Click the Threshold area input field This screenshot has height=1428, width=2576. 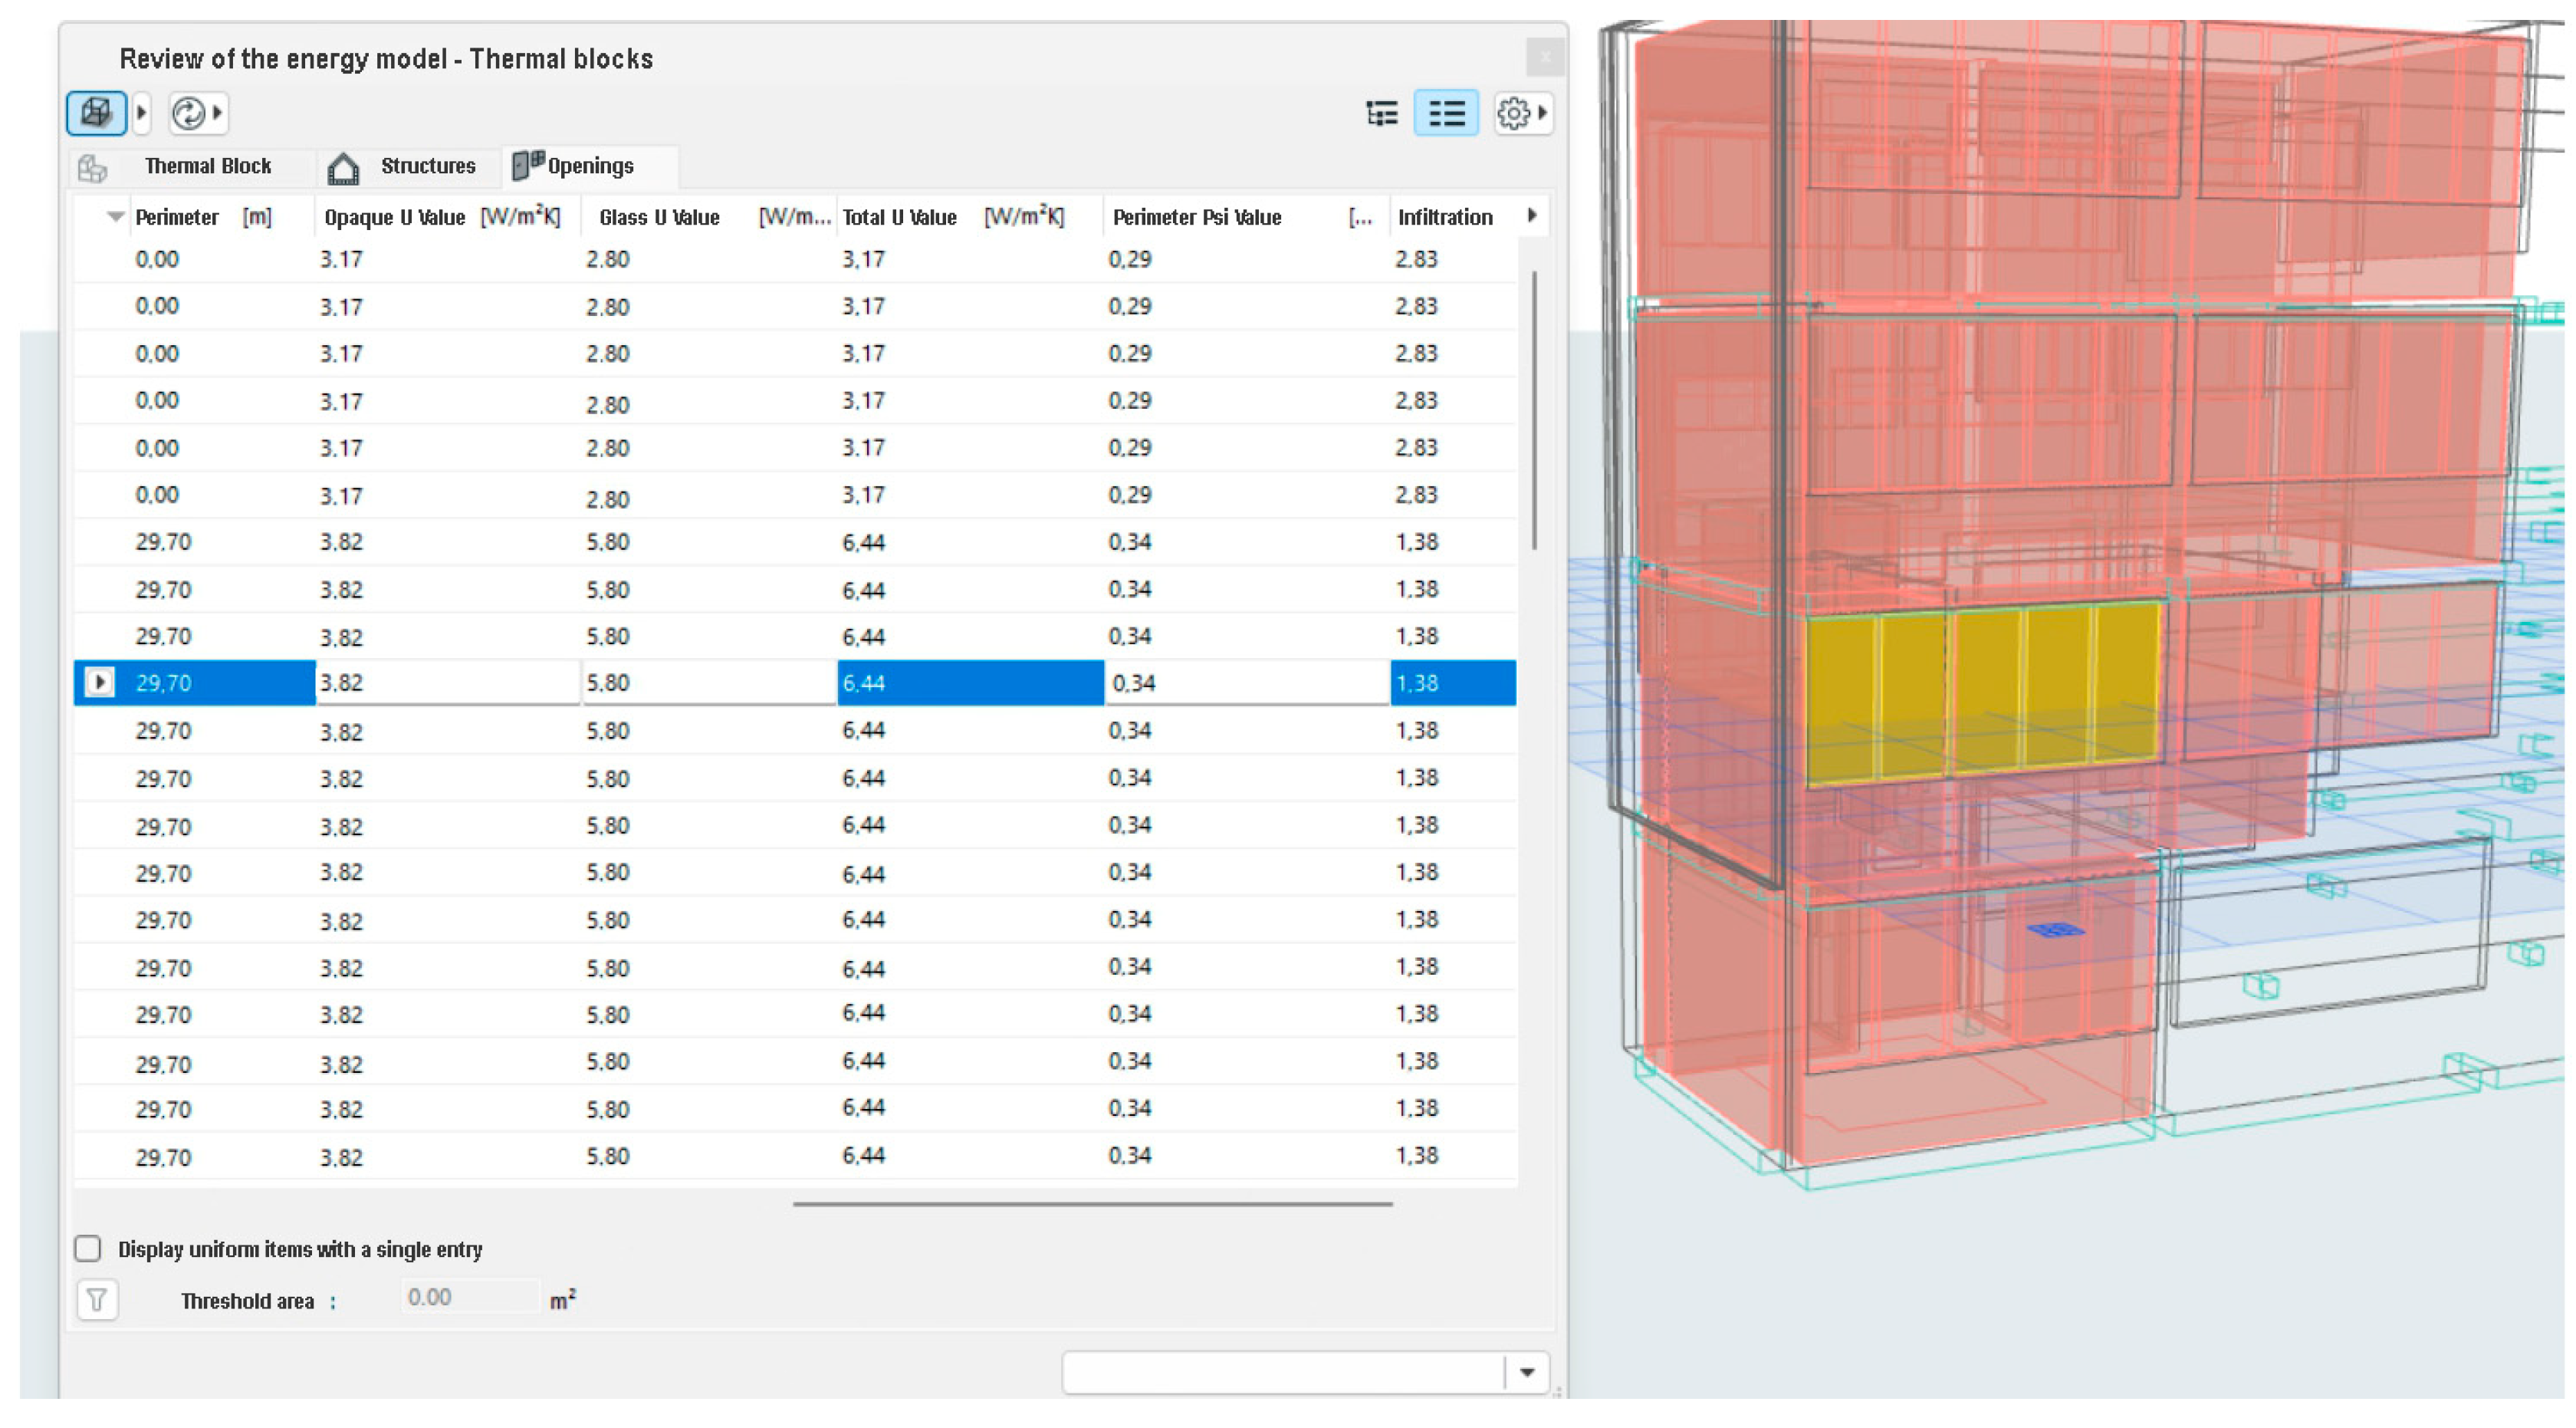[x=468, y=1297]
